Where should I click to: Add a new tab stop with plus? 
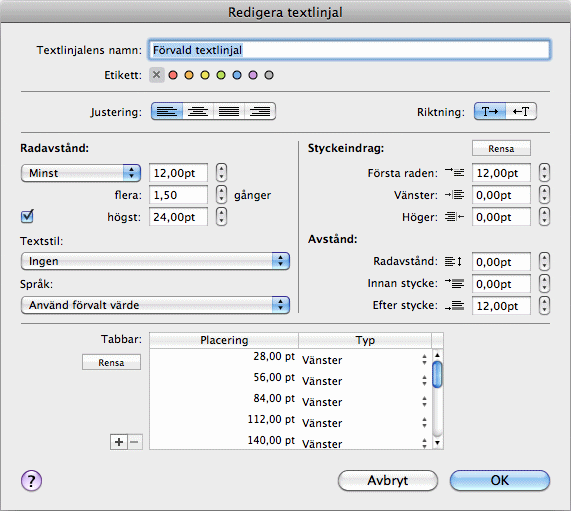[119, 442]
